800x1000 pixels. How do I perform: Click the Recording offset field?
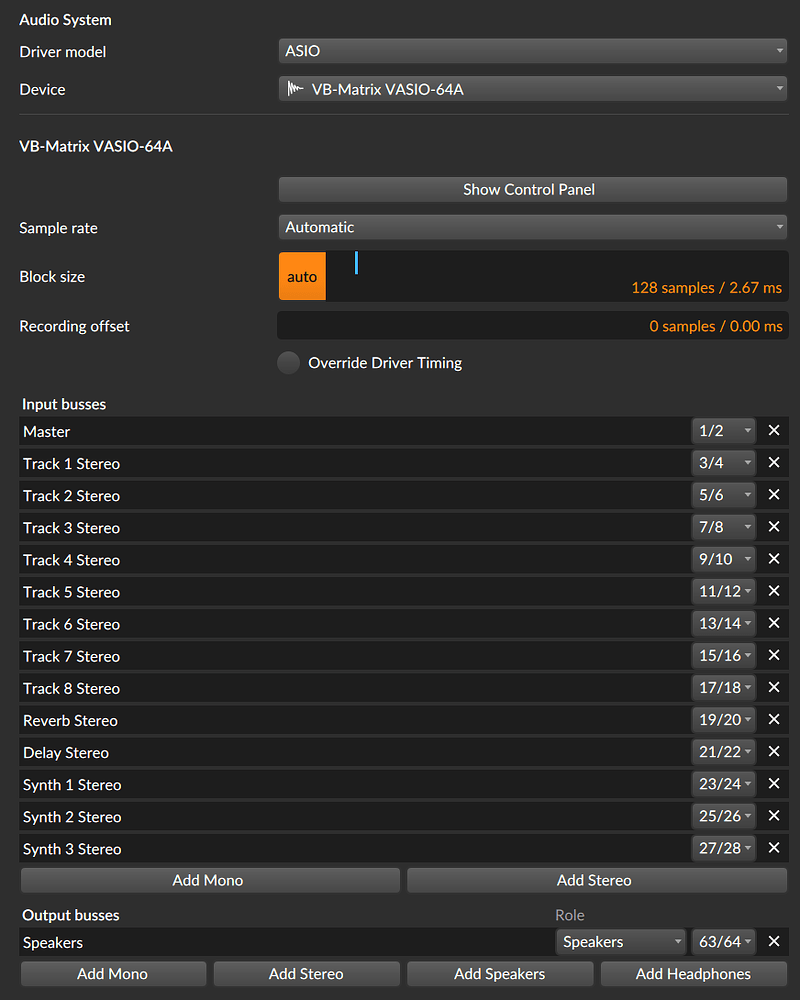[532, 325]
